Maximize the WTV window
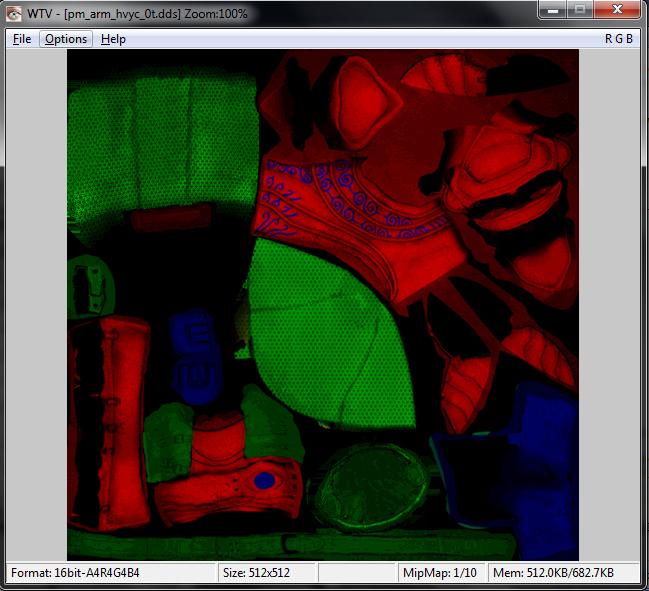This screenshot has height=591, width=649. tap(579, 10)
